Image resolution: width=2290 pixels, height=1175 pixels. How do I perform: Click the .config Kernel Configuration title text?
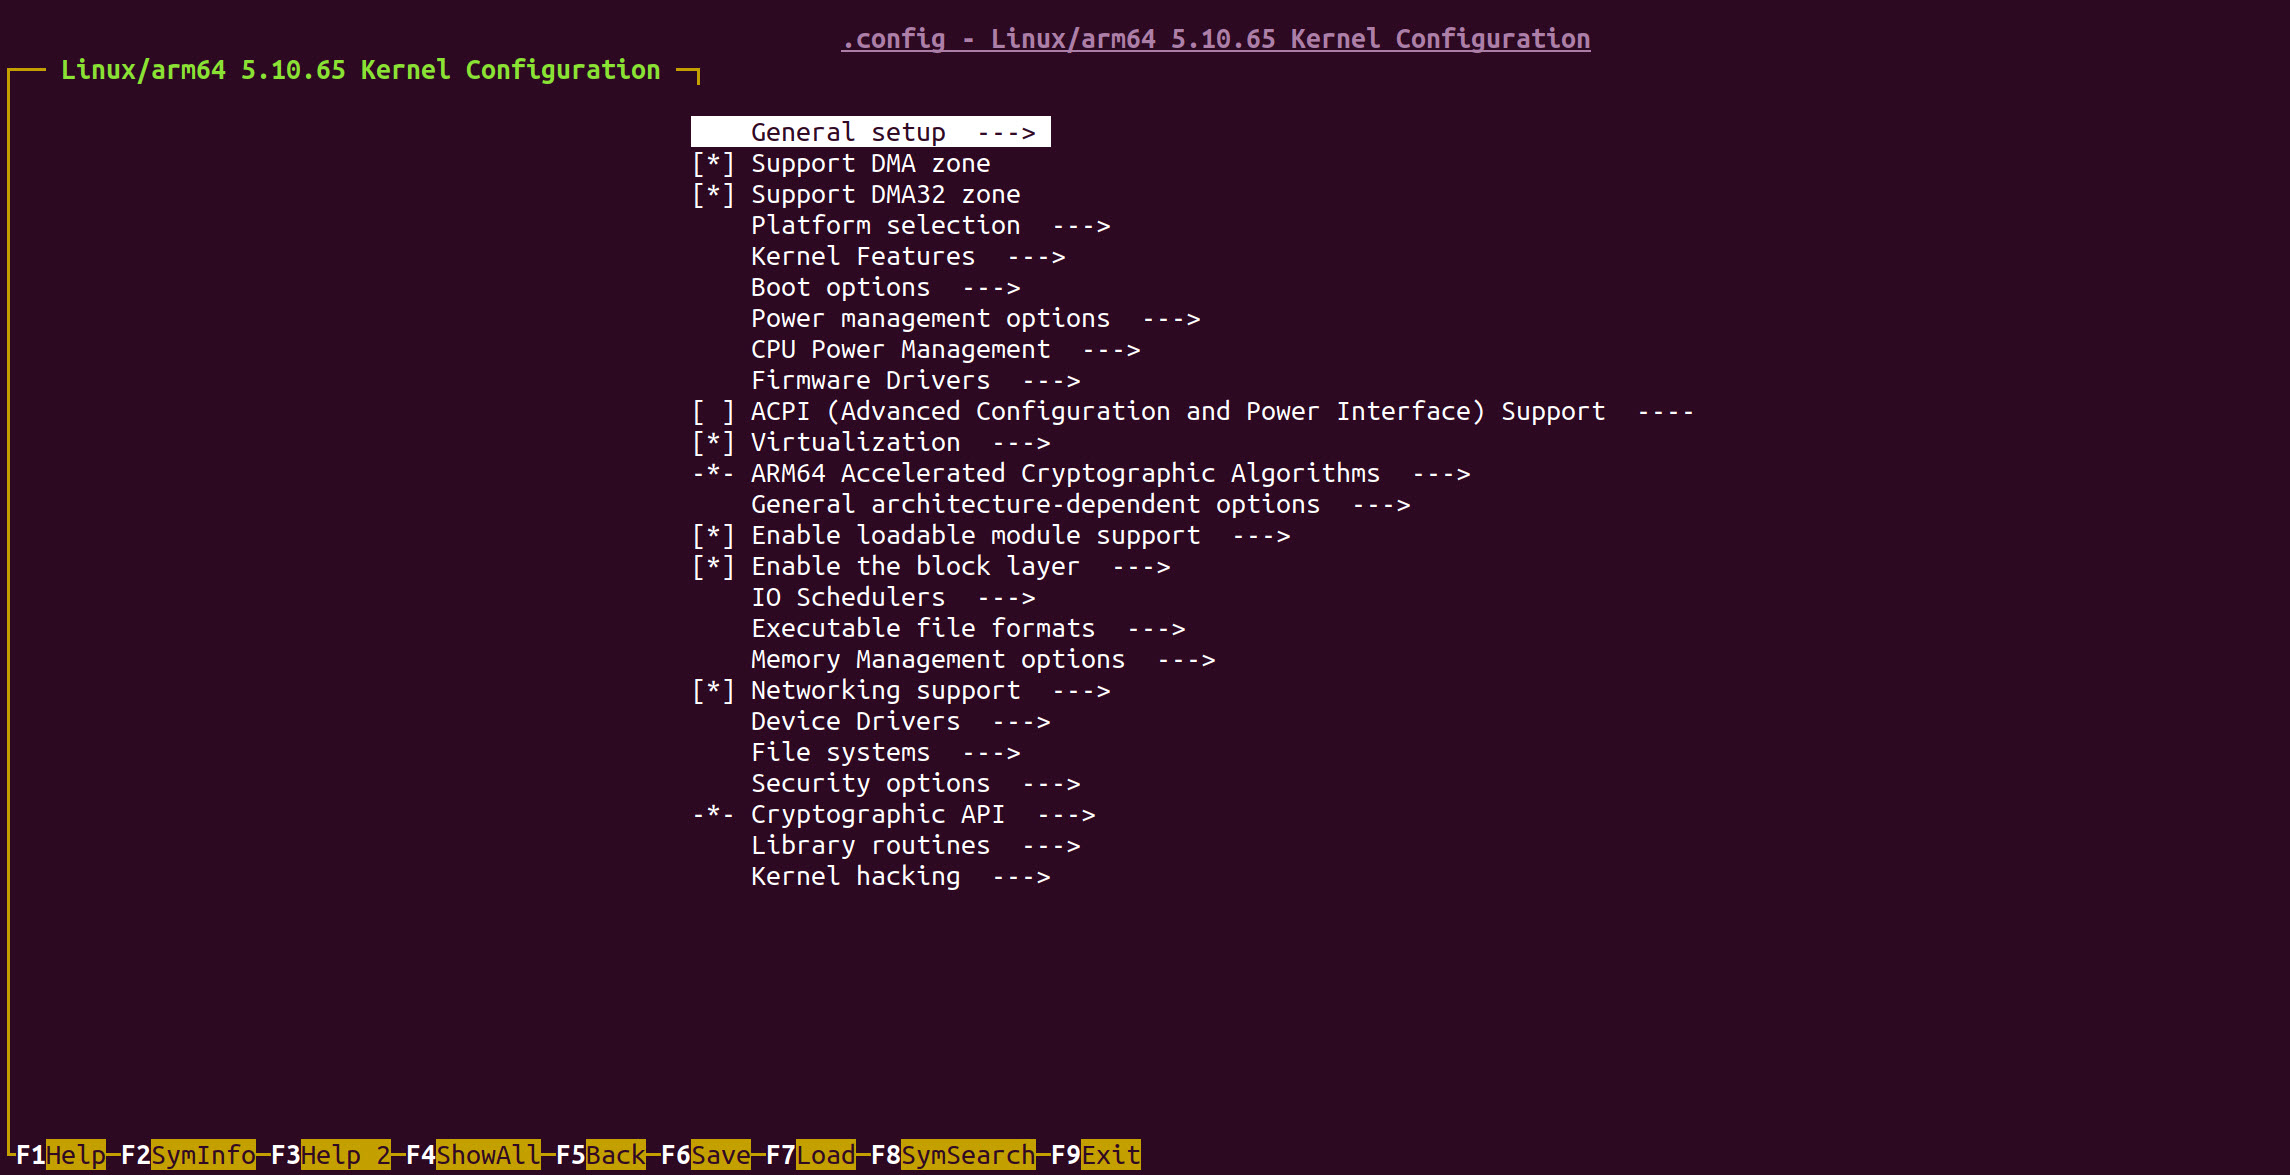[1215, 39]
